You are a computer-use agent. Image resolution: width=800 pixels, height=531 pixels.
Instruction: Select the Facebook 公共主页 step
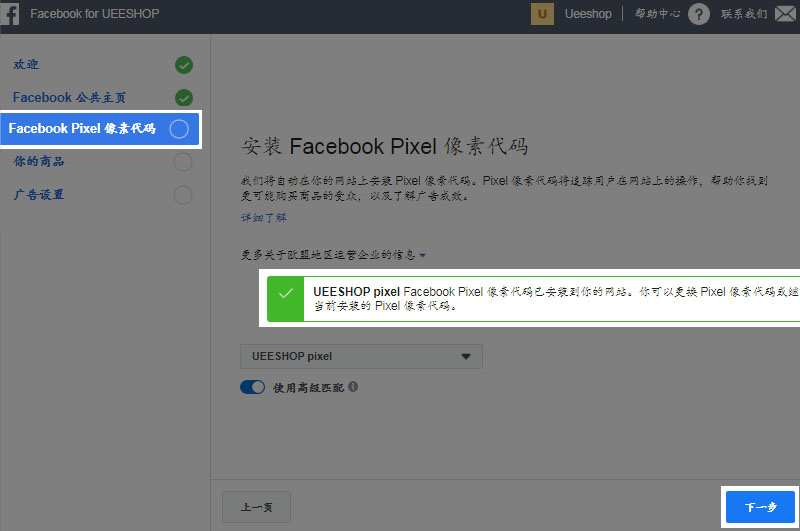69,97
